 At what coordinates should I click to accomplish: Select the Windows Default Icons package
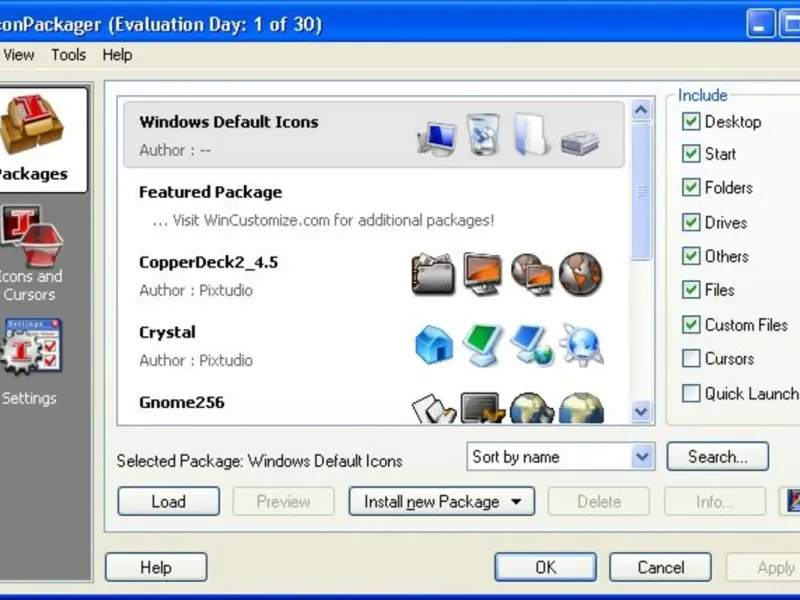(x=373, y=135)
